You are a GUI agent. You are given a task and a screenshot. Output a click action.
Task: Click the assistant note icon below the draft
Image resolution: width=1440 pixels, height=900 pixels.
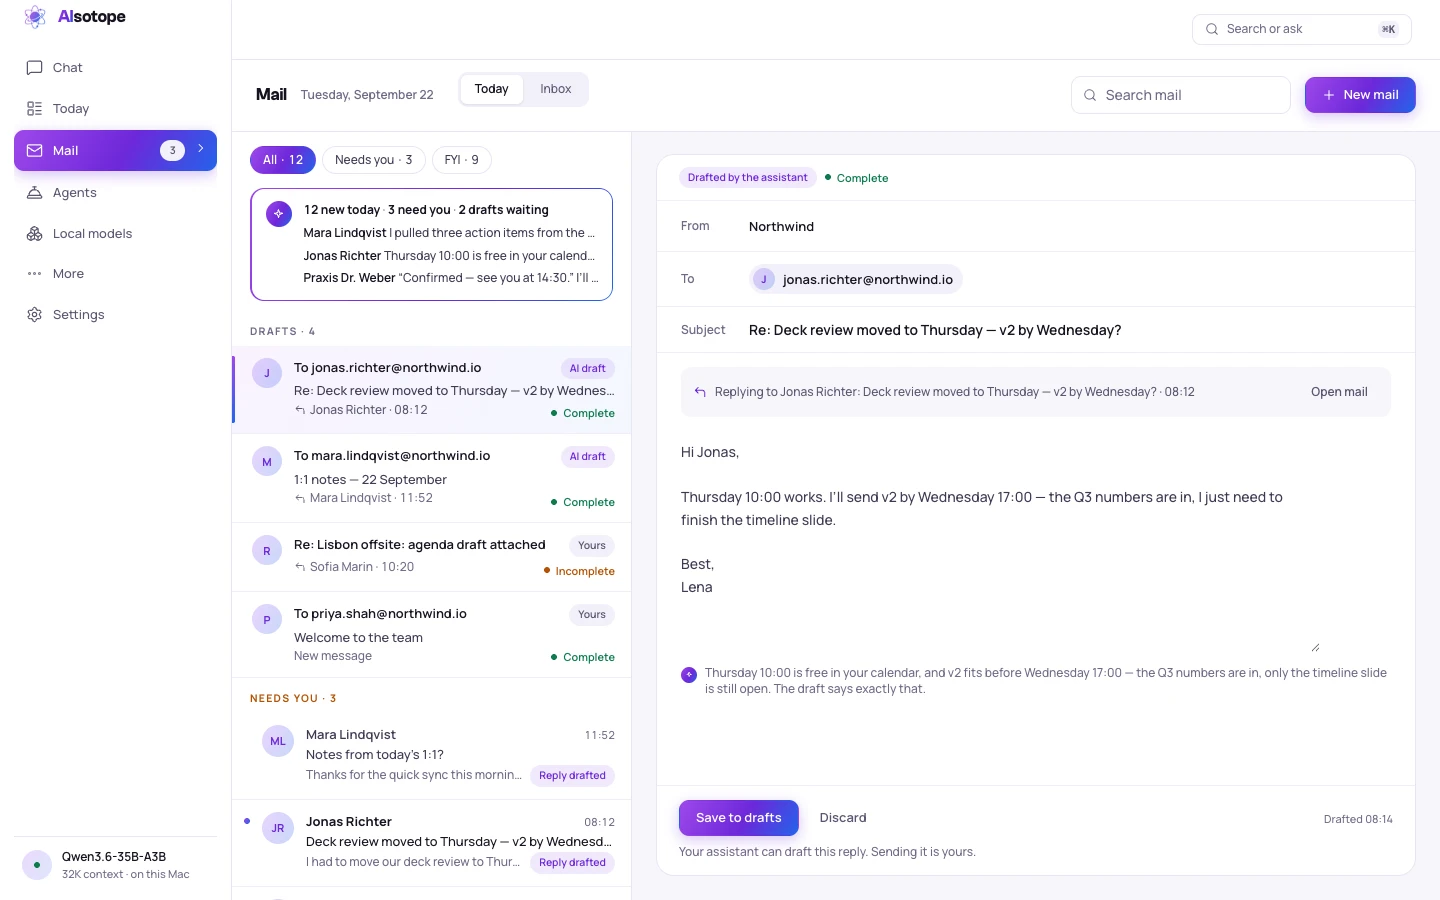[689, 675]
